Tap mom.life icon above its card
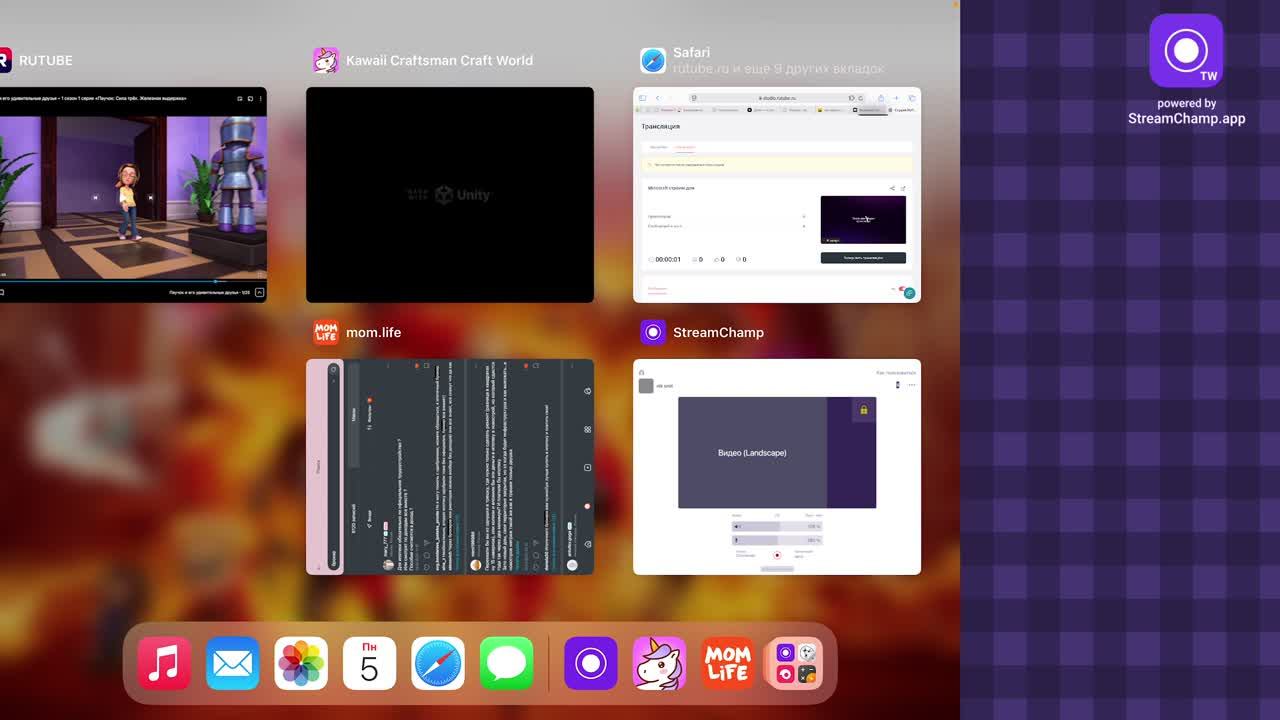This screenshot has width=1280, height=720. [326, 332]
